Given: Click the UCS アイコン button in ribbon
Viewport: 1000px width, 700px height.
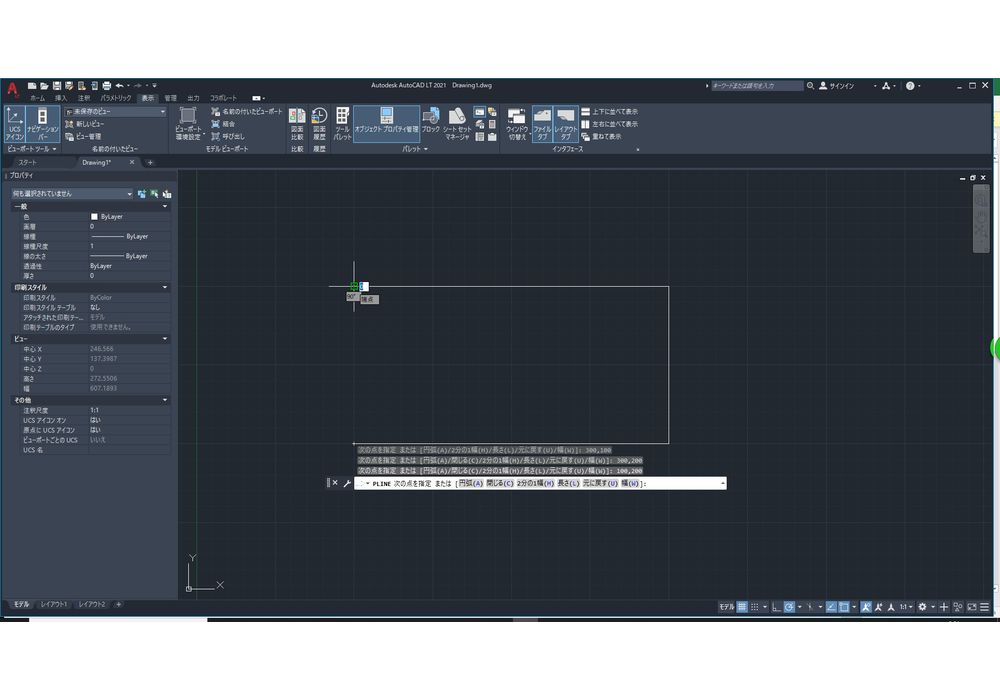Looking at the screenshot, I should pos(14,124).
